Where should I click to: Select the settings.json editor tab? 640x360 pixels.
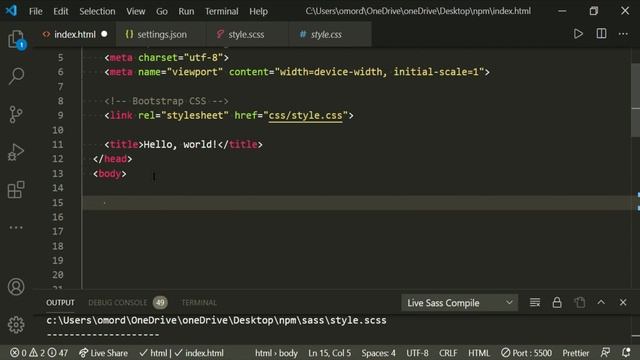[162, 34]
